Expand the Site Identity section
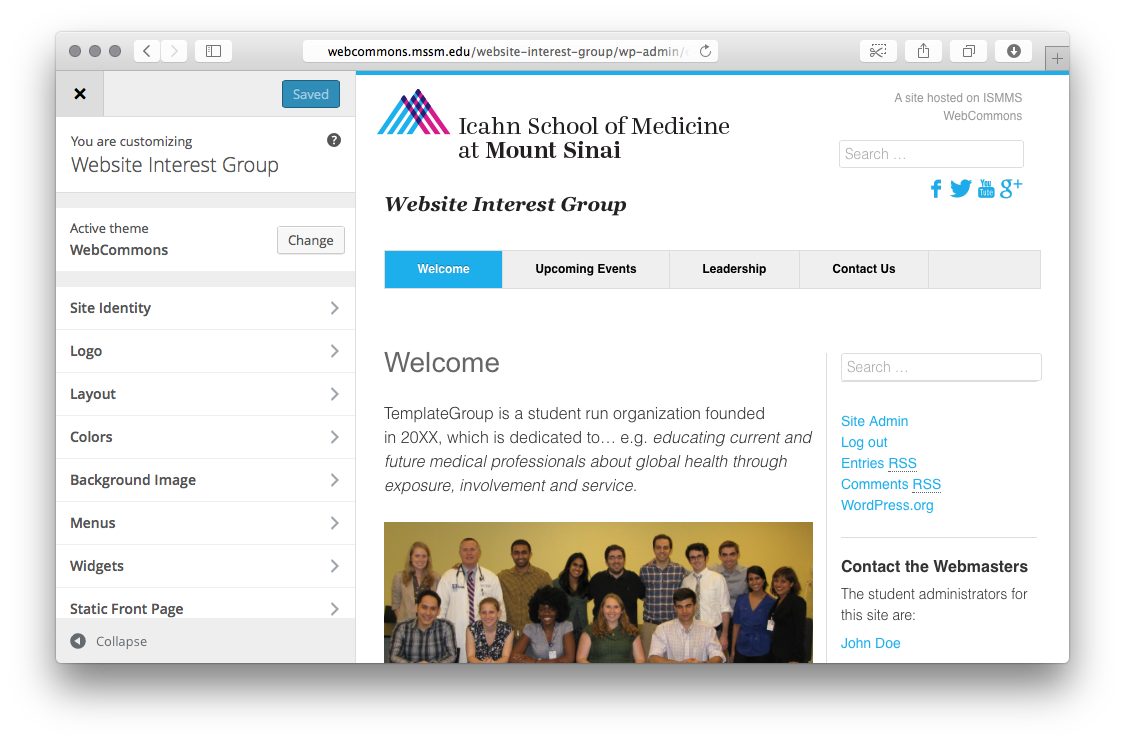Image resolution: width=1125 pixels, height=743 pixels. 205,308
